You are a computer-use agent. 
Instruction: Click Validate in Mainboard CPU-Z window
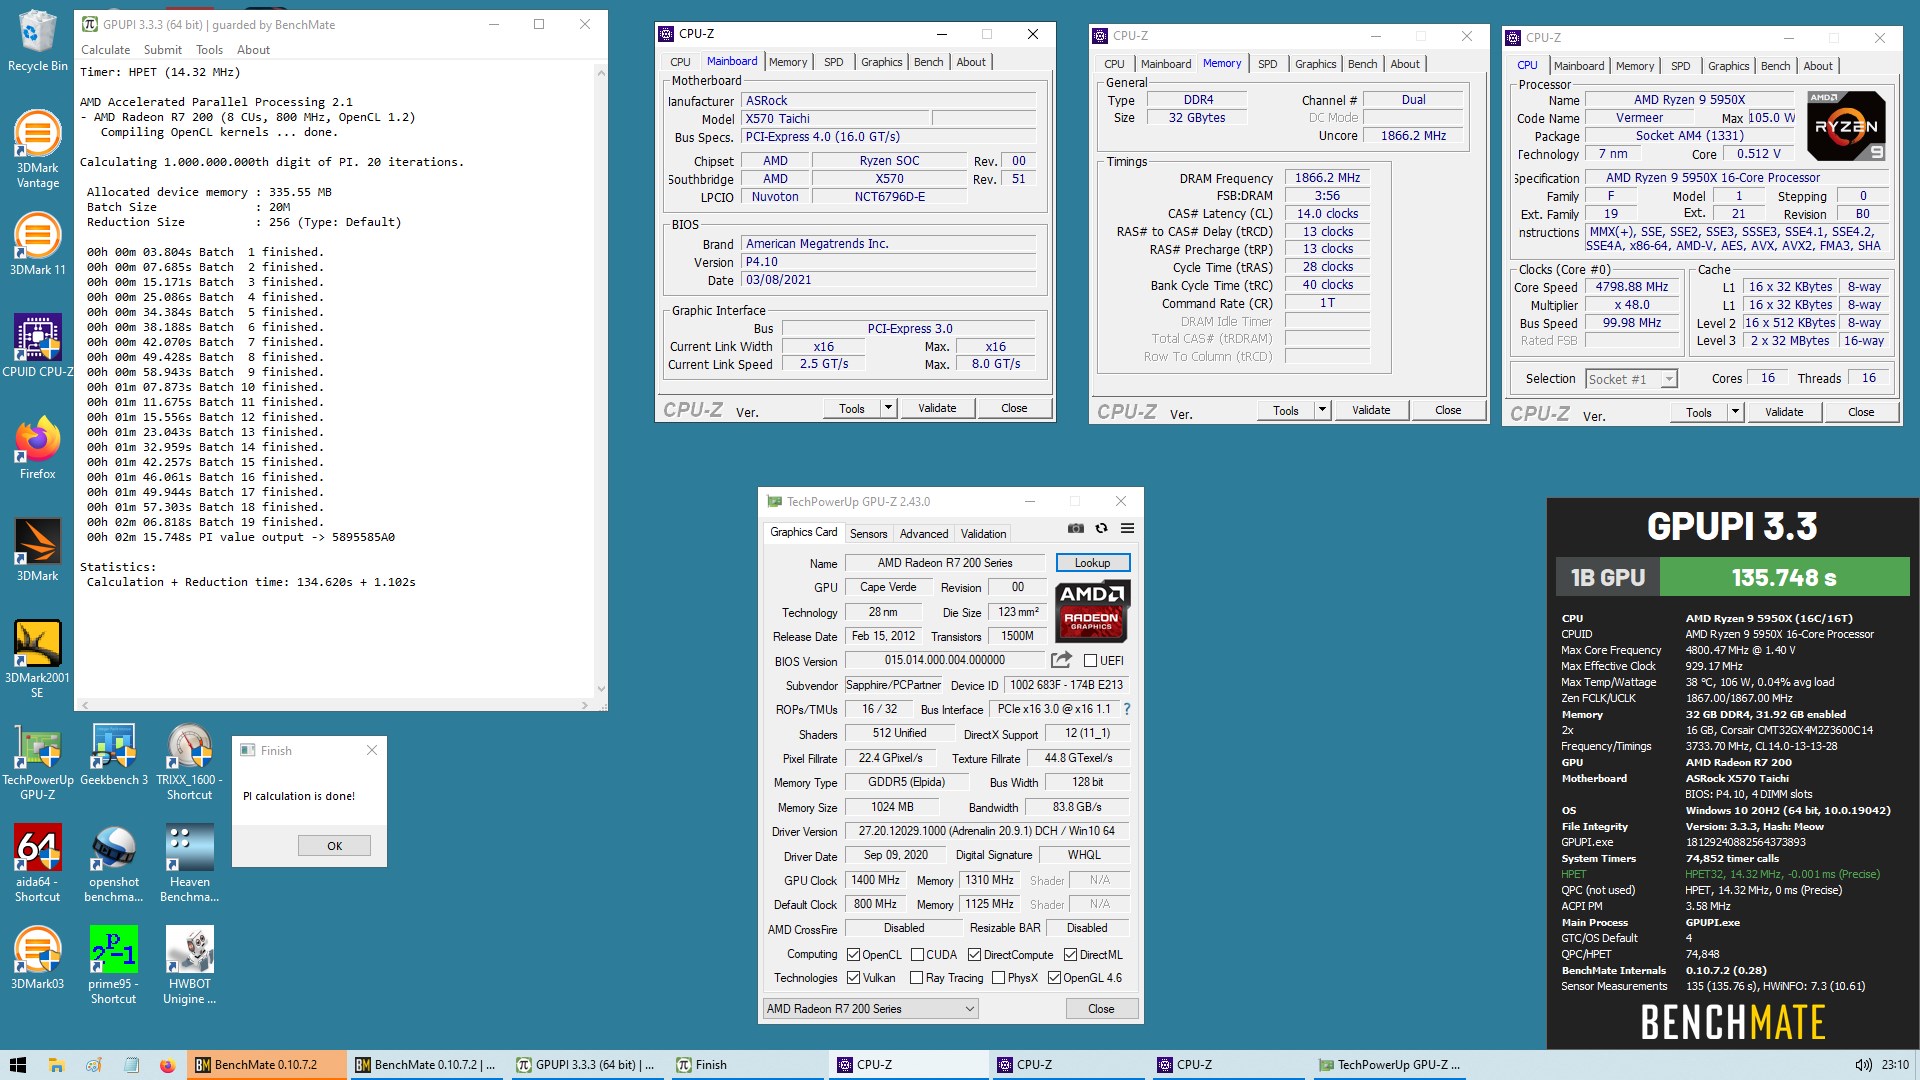point(937,408)
